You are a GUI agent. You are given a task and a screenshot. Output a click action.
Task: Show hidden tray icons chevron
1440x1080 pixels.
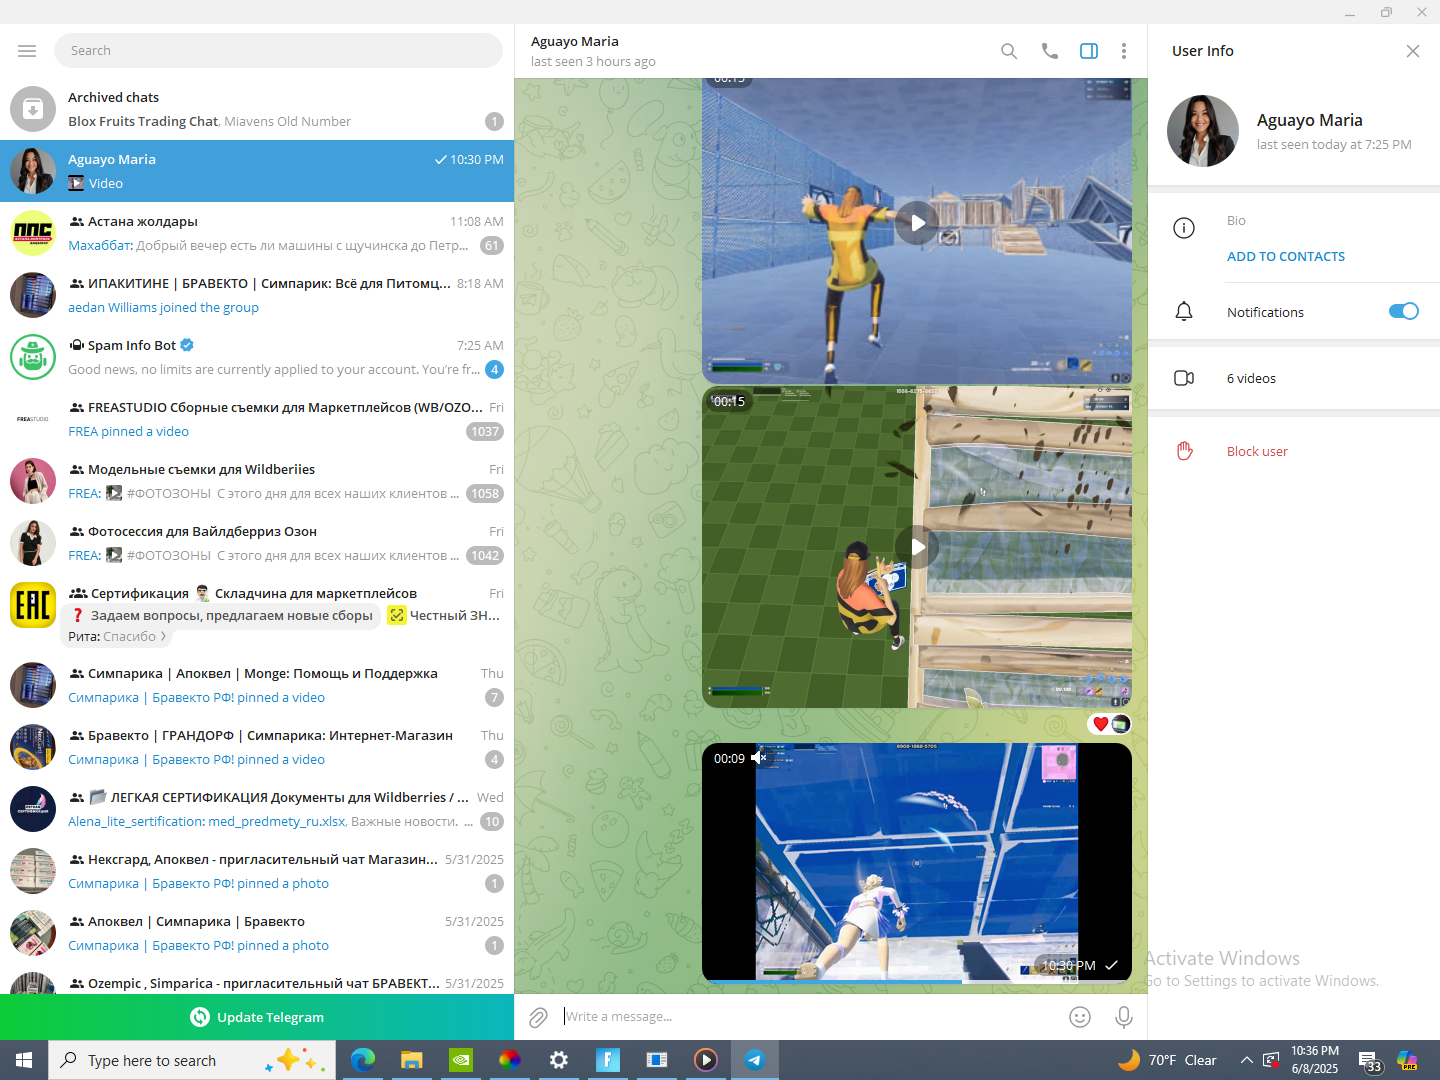click(x=1246, y=1060)
